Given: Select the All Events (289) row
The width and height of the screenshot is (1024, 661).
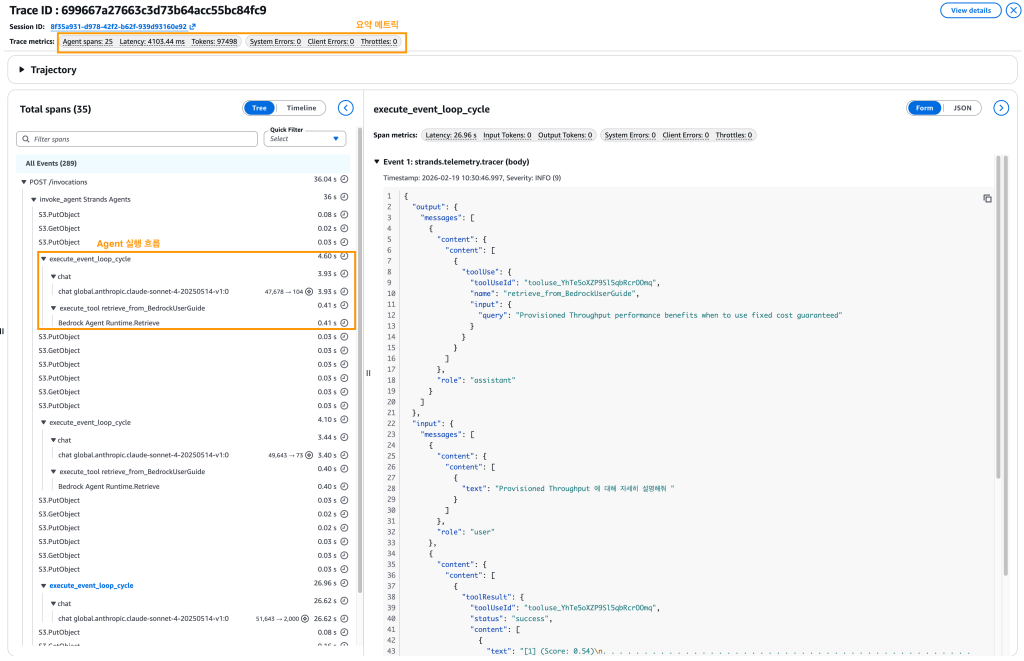Looking at the screenshot, I should [46, 163].
